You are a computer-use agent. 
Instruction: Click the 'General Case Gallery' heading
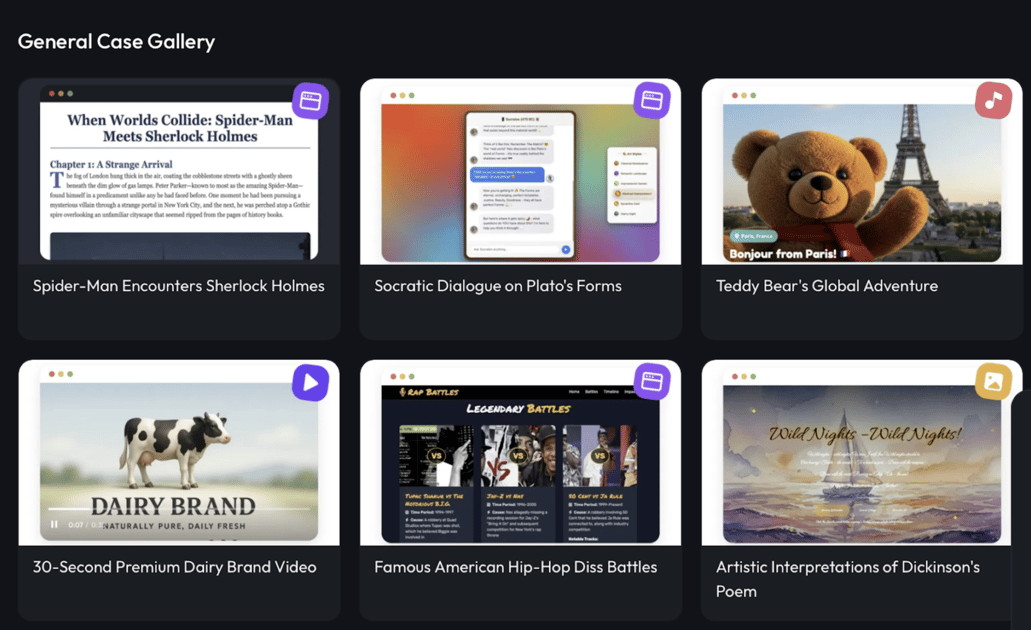(x=116, y=42)
